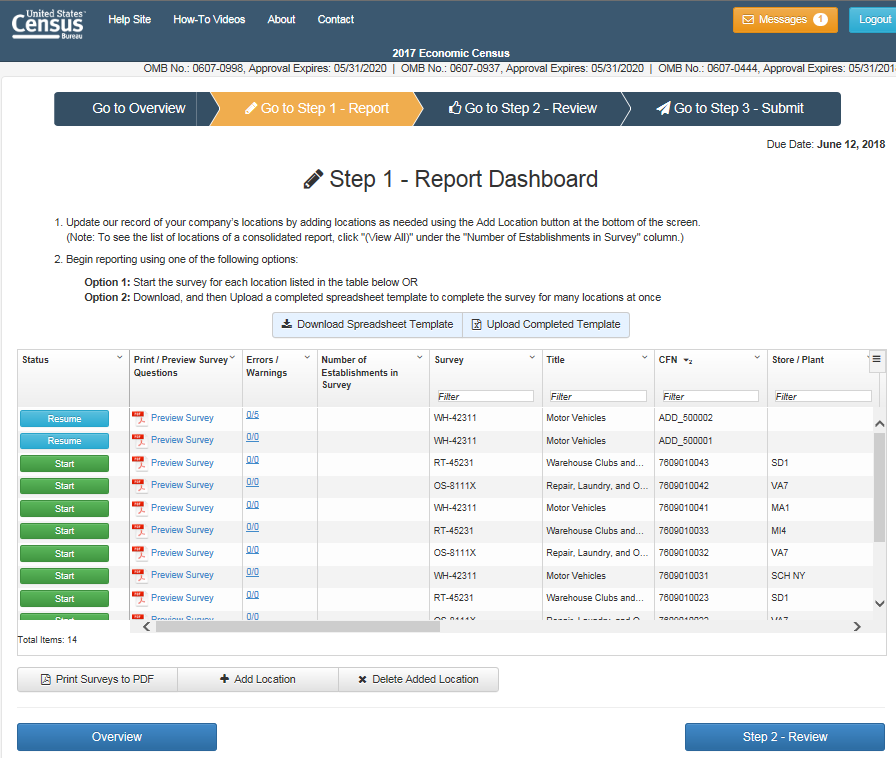Click the table scroll up arrow
The height and width of the screenshot is (758, 896).
(880, 424)
